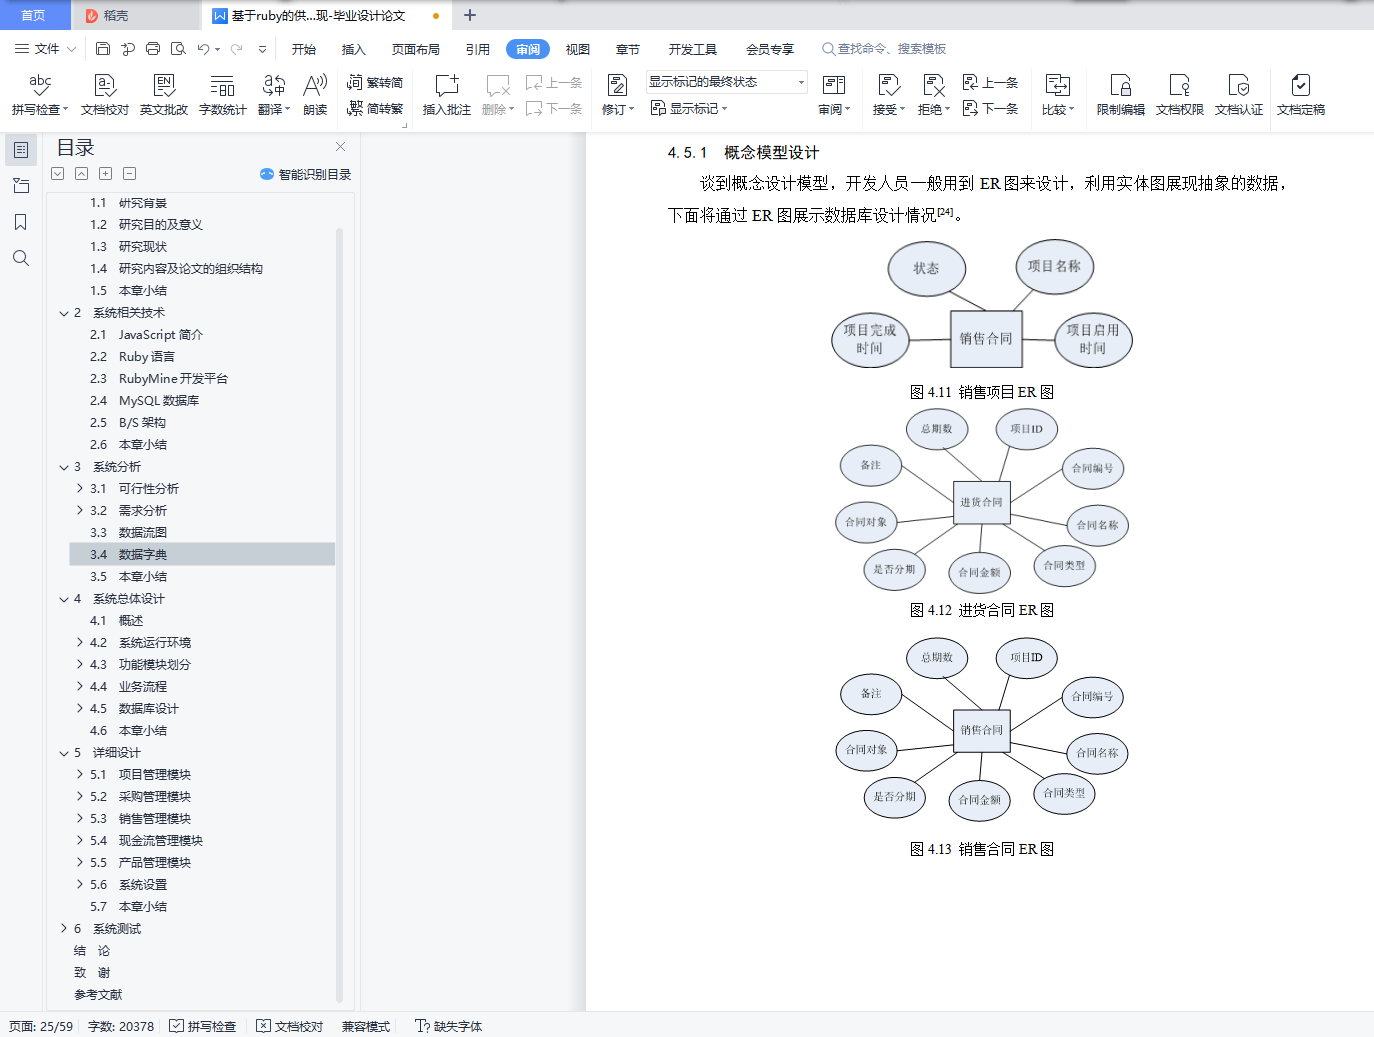Open word count statistics (字数统计)
The width and height of the screenshot is (1374, 1037).
[223, 95]
